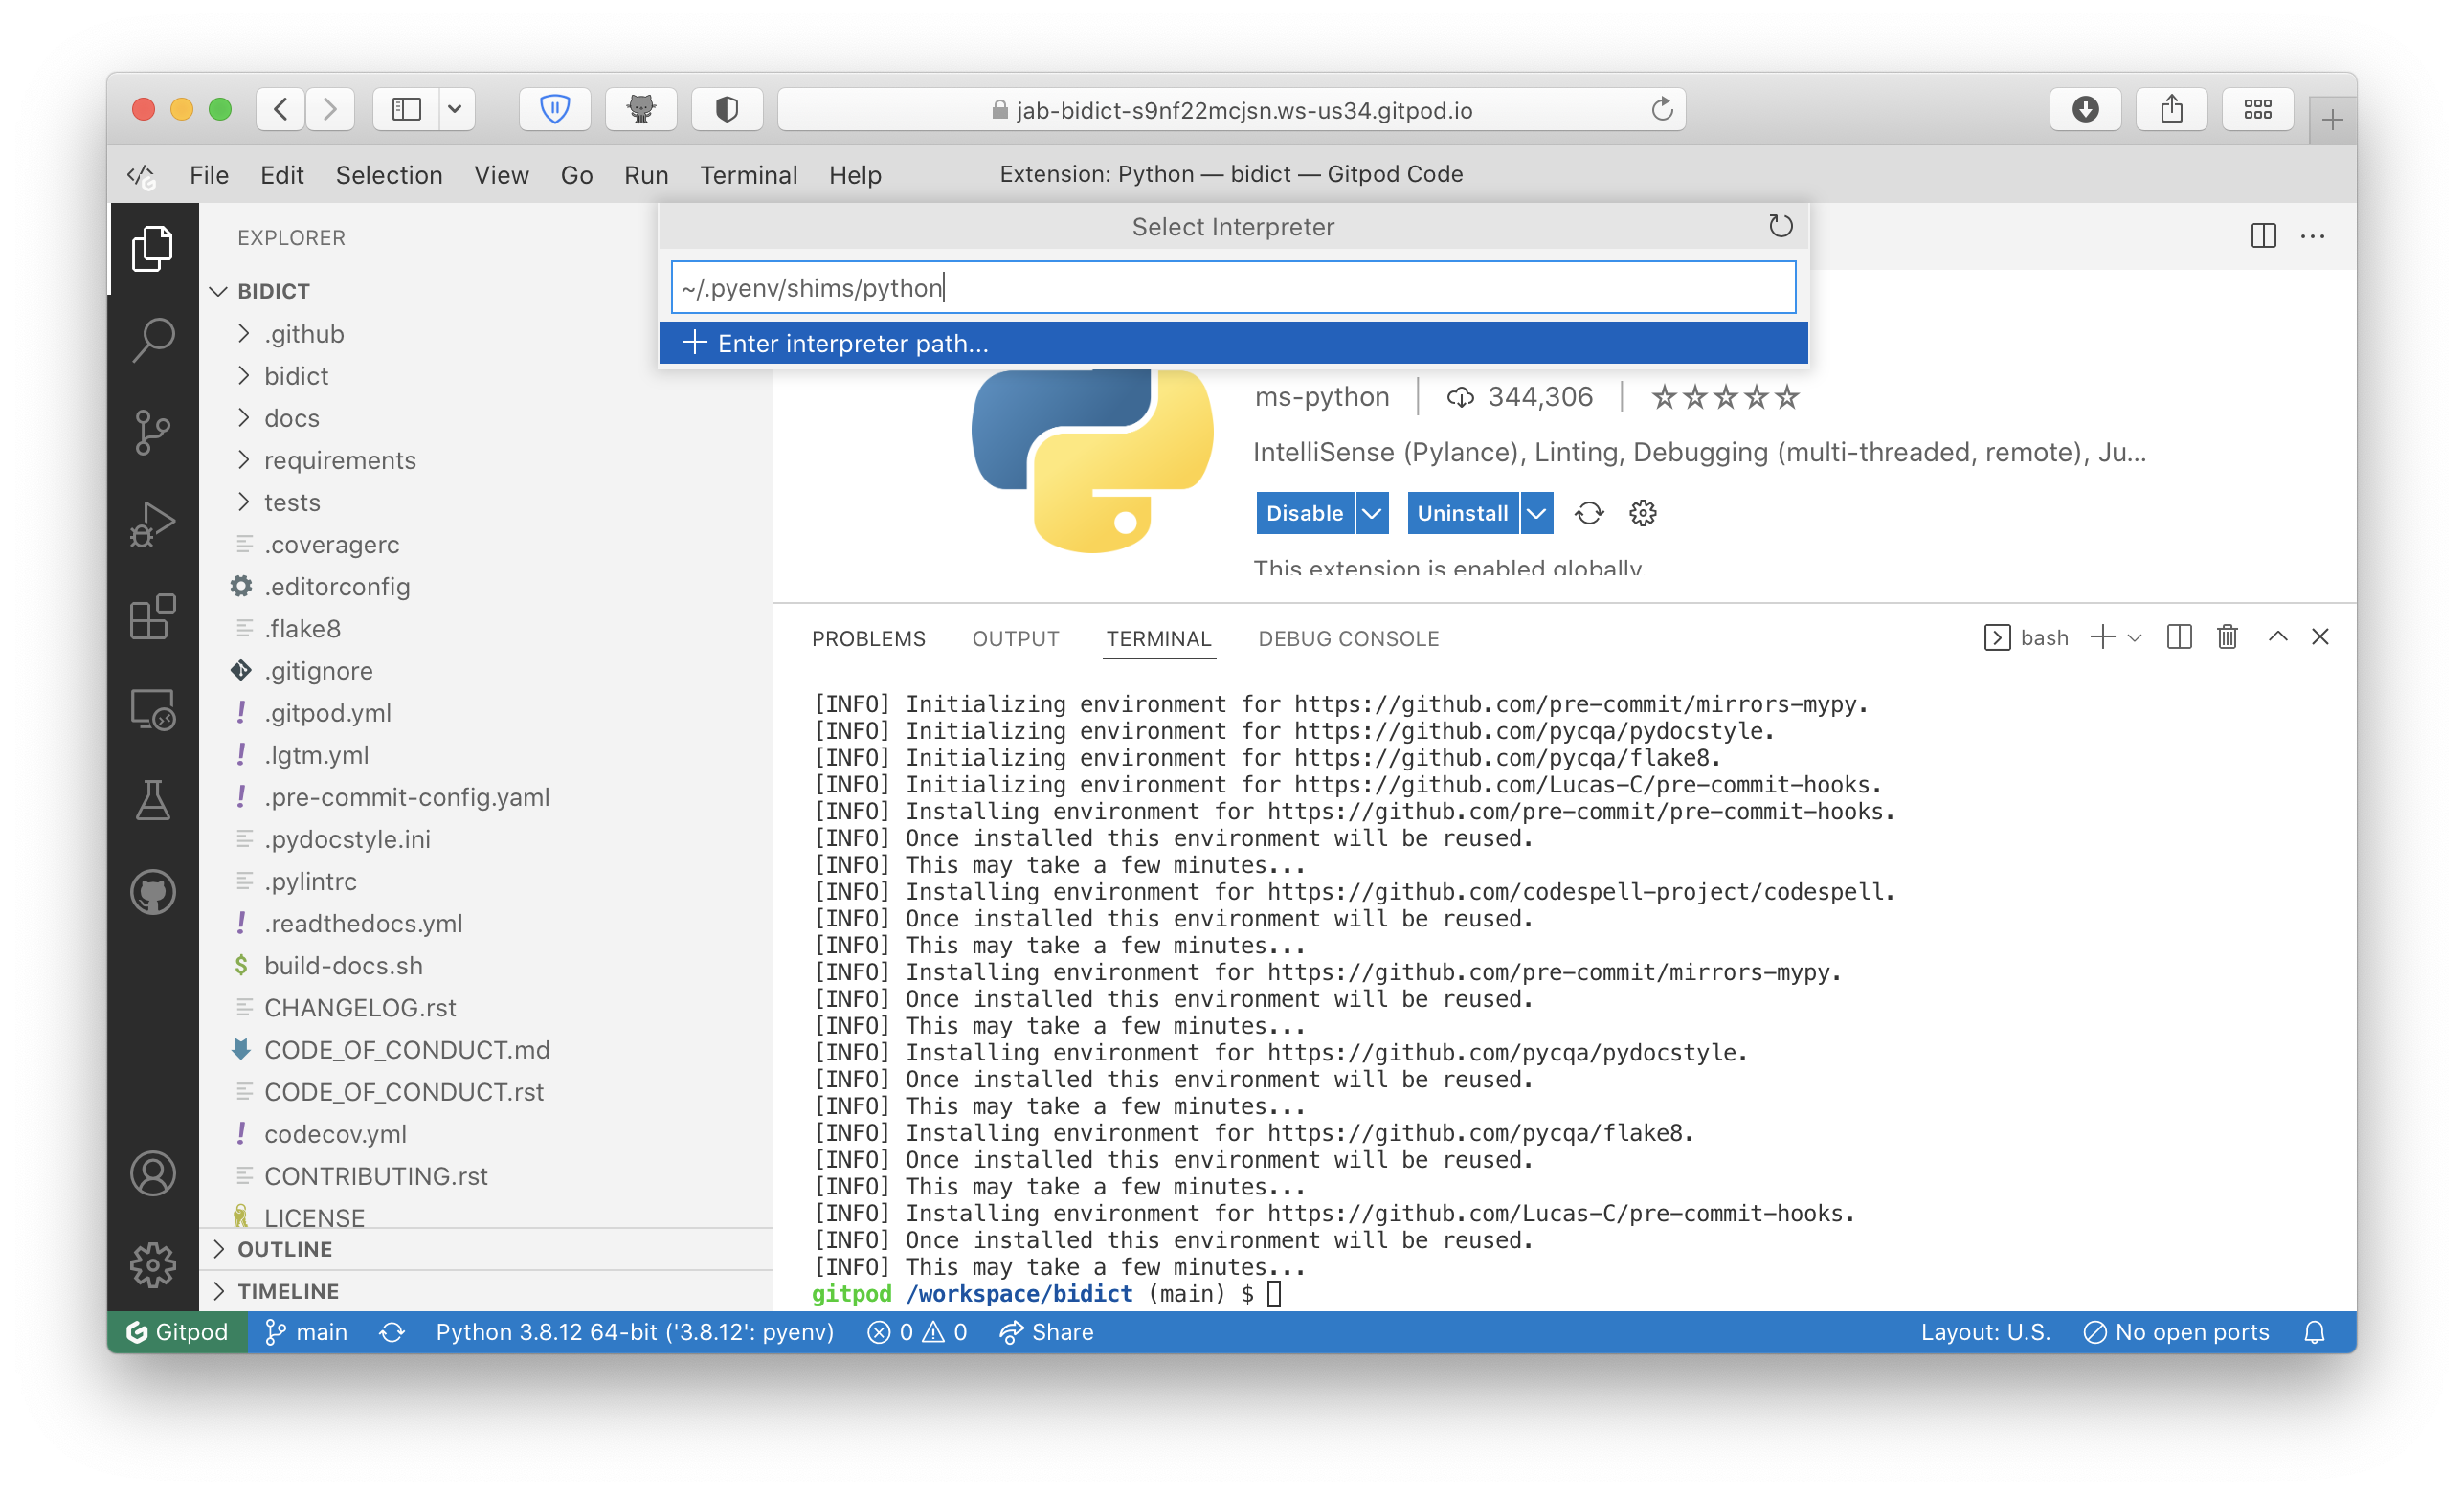Toggle Safari's sidebar
The width and height of the screenshot is (2464, 1495).
click(x=406, y=109)
